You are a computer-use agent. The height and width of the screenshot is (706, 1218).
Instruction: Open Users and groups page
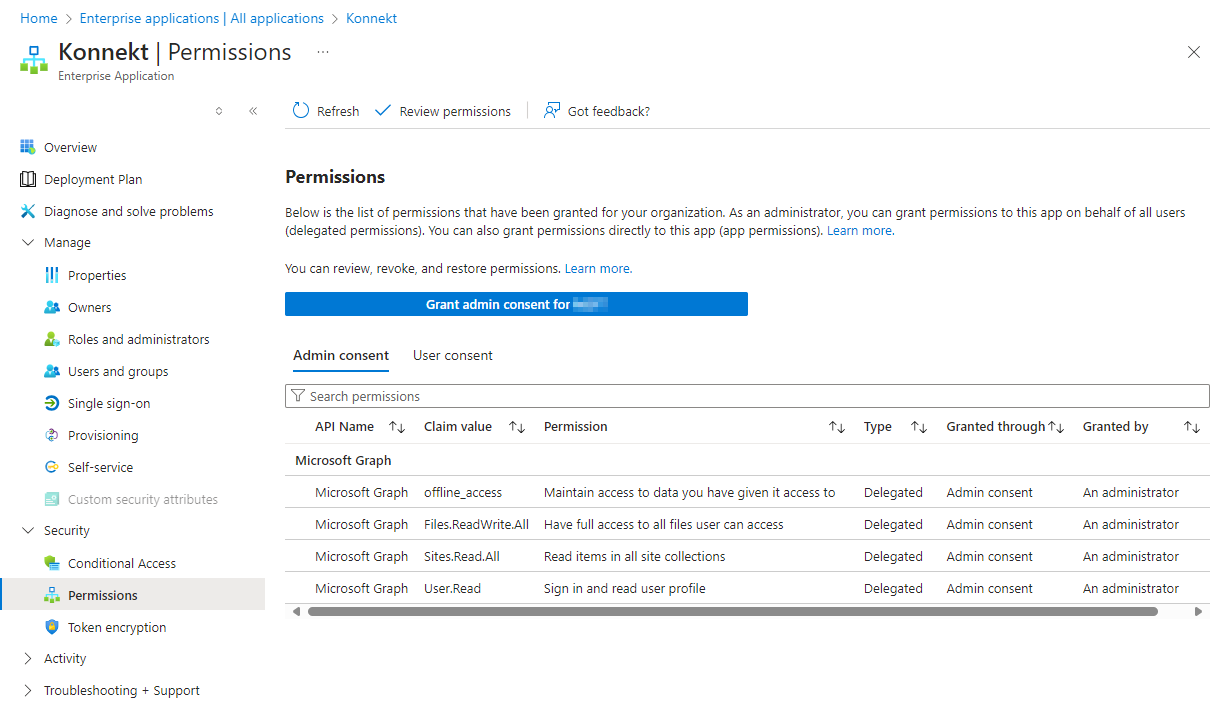(x=118, y=371)
